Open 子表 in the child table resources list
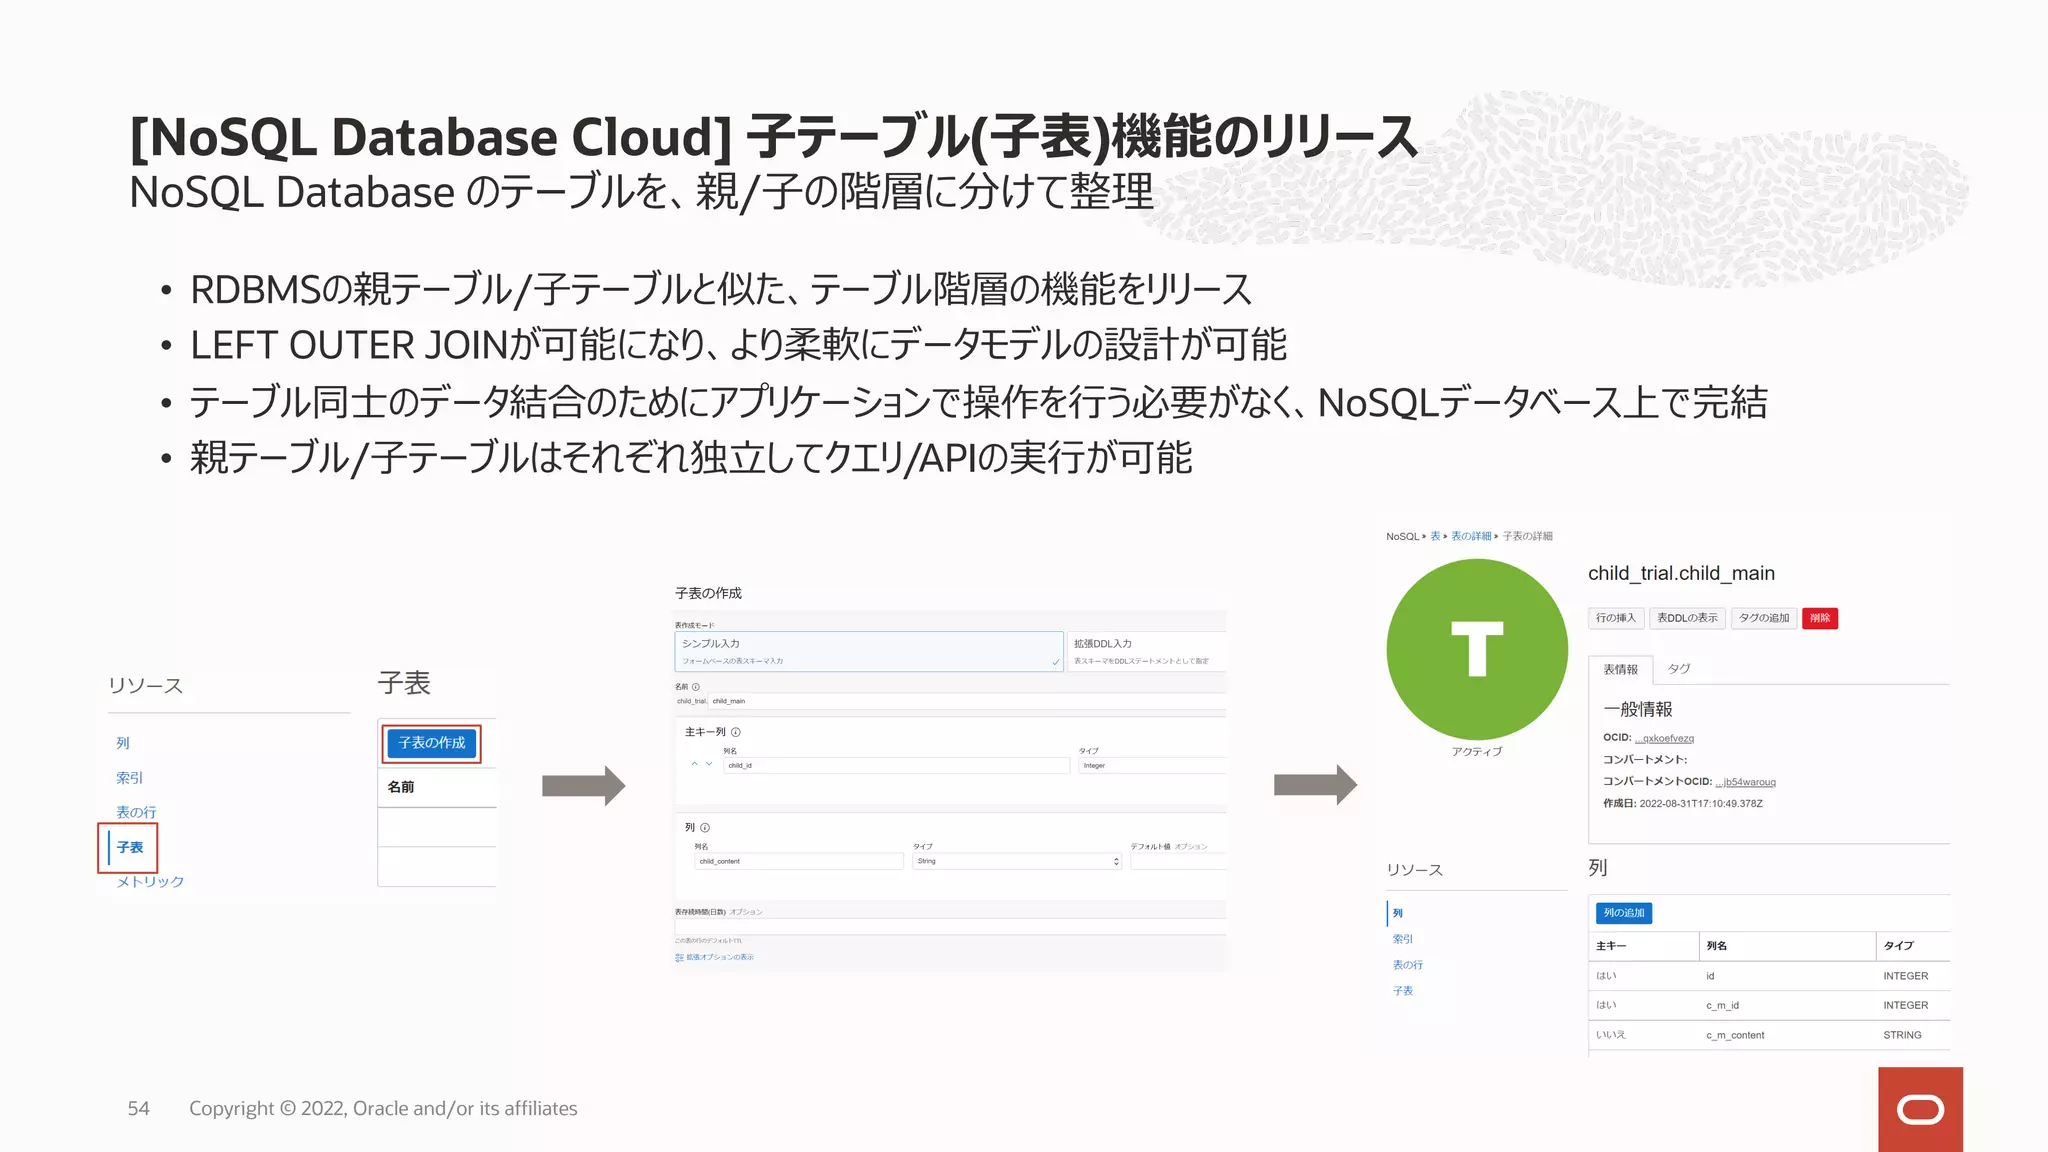 1403,991
